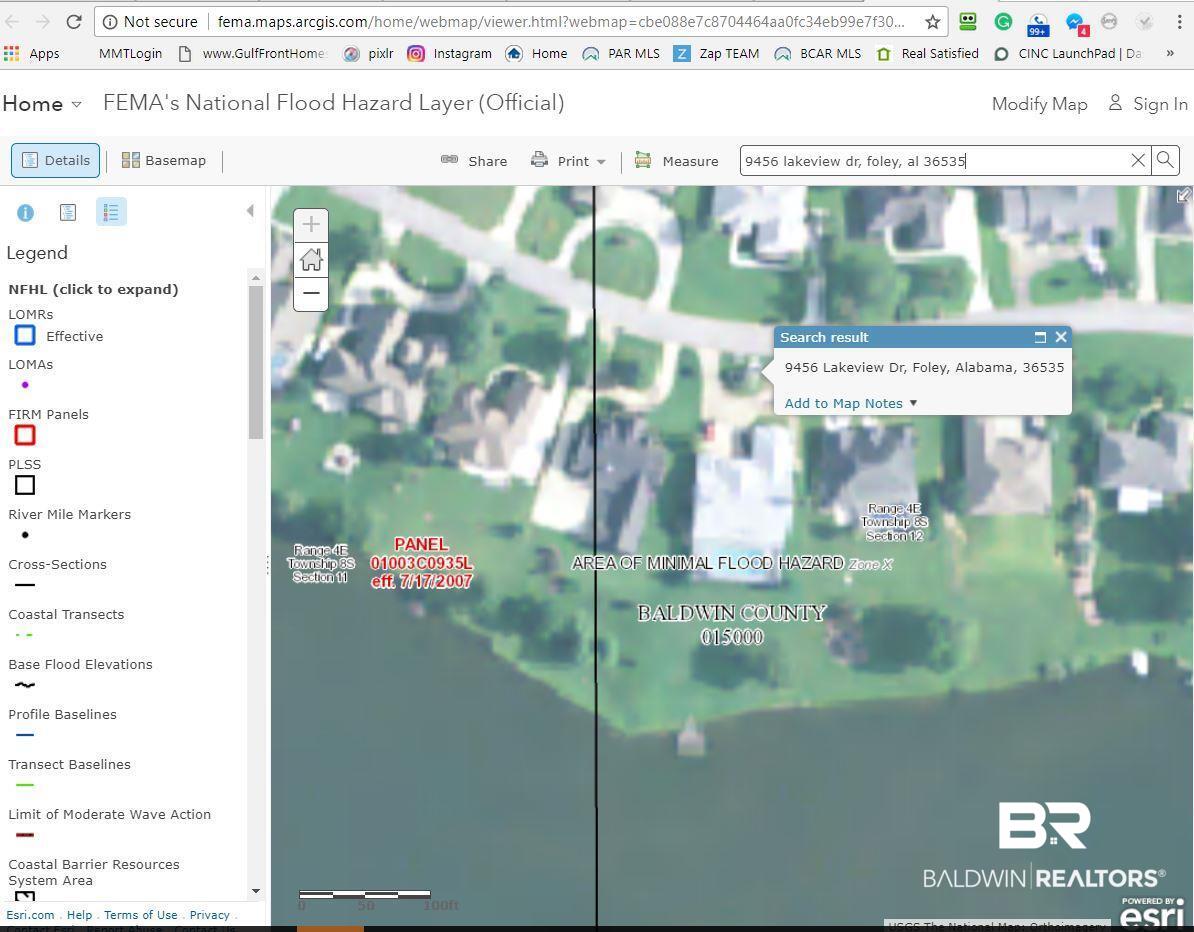The height and width of the screenshot is (932, 1194).
Task: Expand the Print dropdown
Action: point(569,161)
